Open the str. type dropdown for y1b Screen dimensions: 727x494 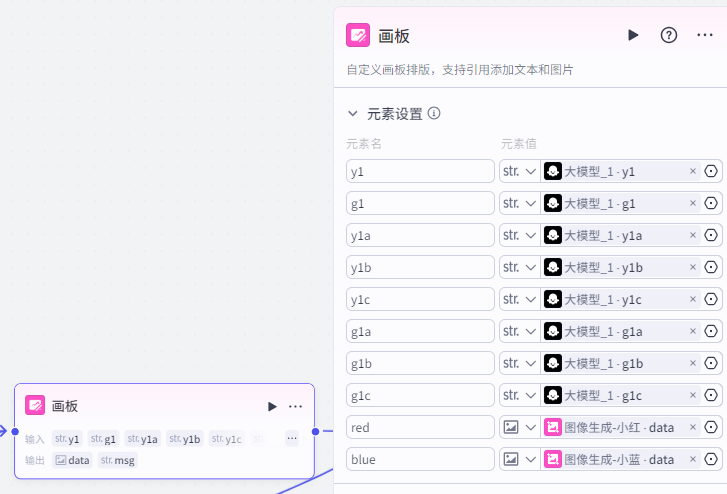pos(520,268)
